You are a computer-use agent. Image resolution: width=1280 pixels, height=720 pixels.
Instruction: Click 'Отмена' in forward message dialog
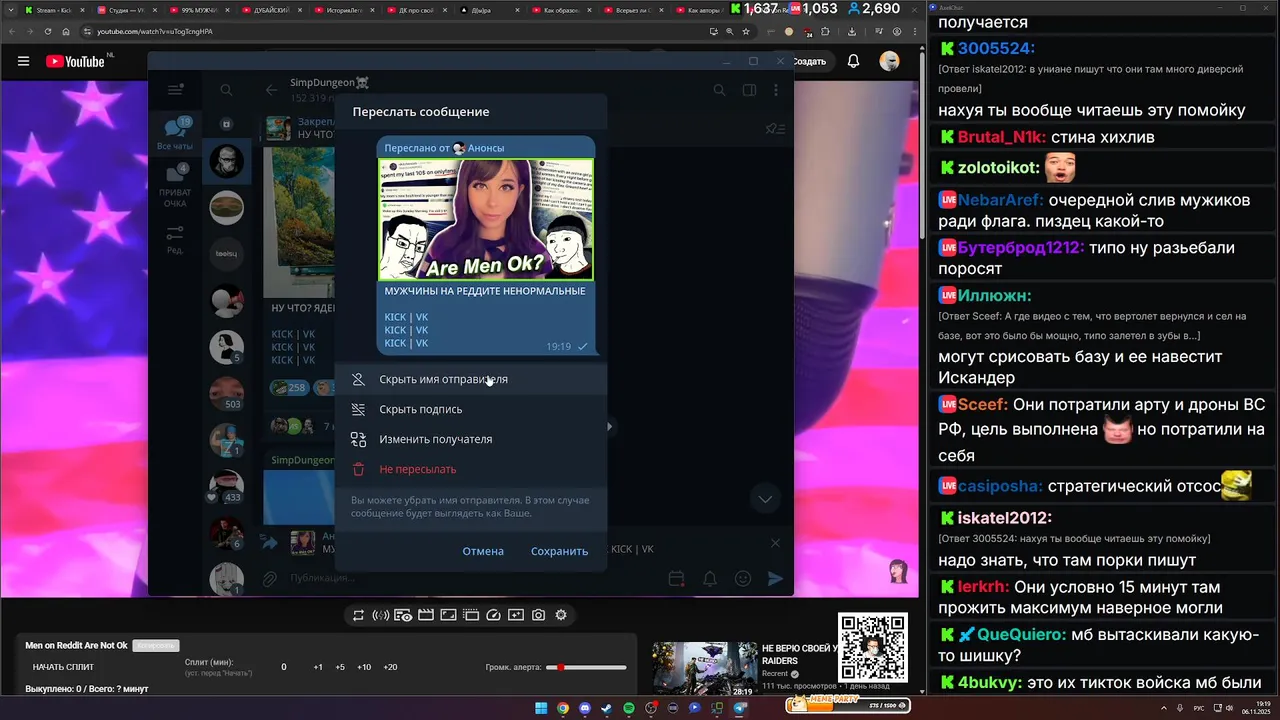(483, 551)
